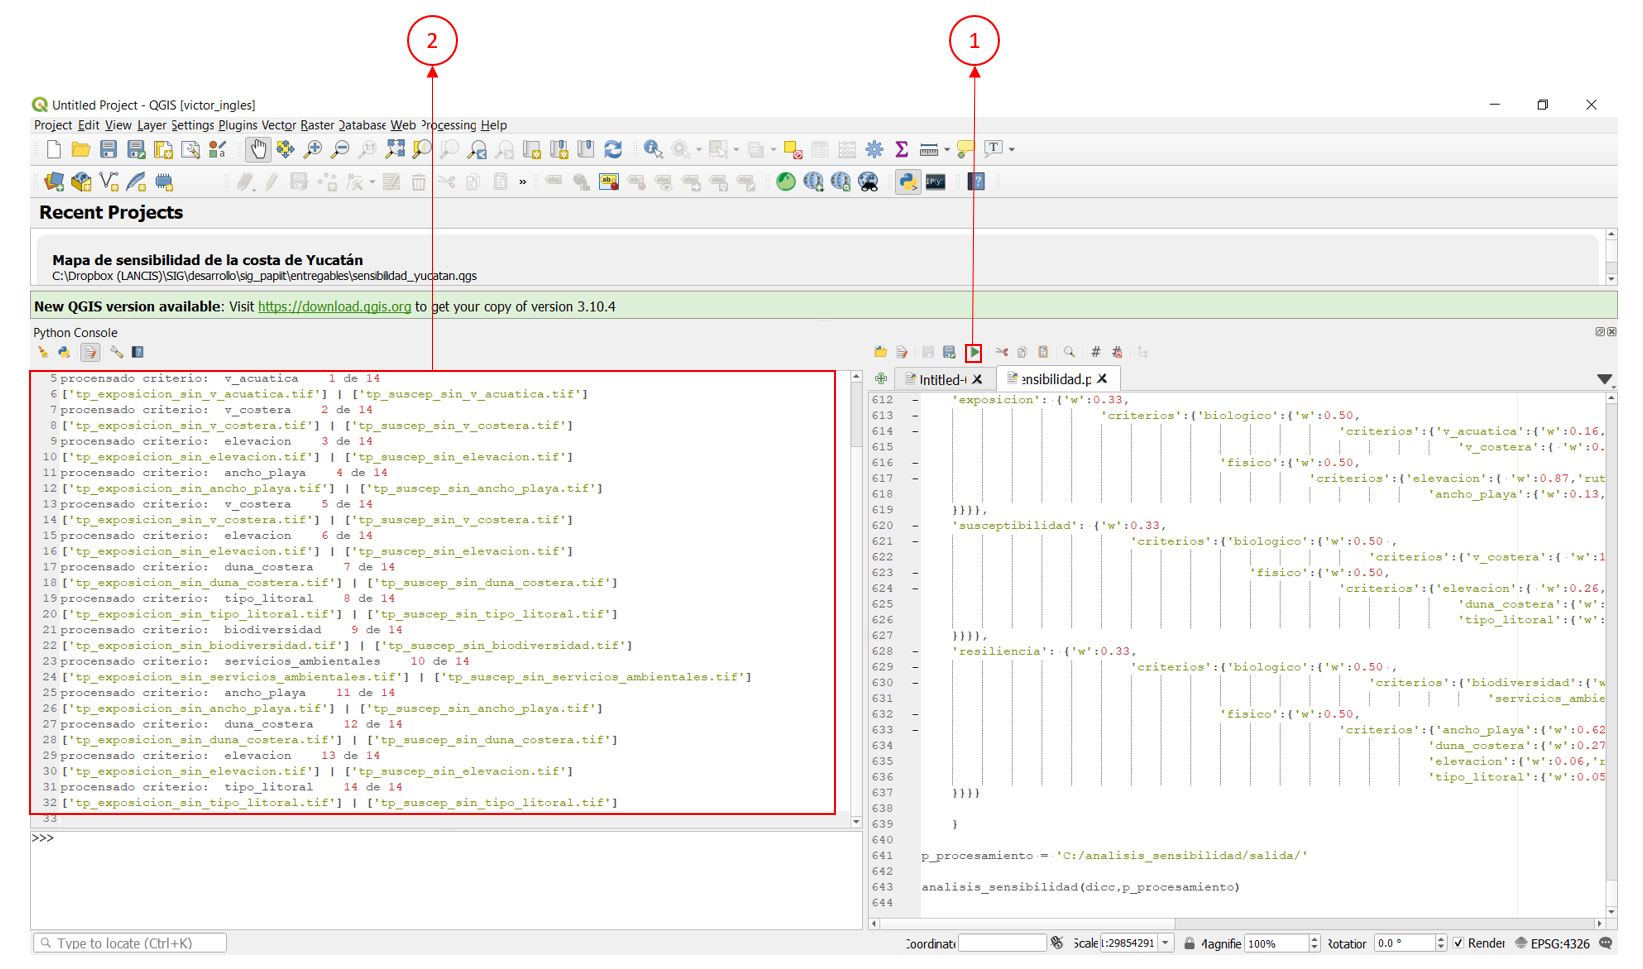1643x969 pixels.
Task: Step the Rotation value spinner
Action: pyautogui.click(x=1440, y=943)
